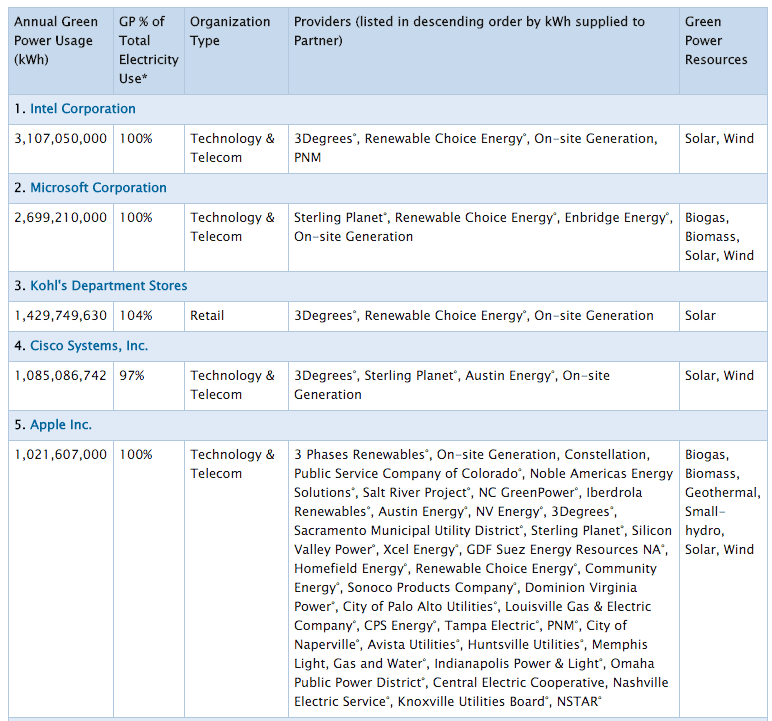Click Apple's Technology & Telecom cell
Viewport: 772px width, 721px height.
(x=236, y=579)
